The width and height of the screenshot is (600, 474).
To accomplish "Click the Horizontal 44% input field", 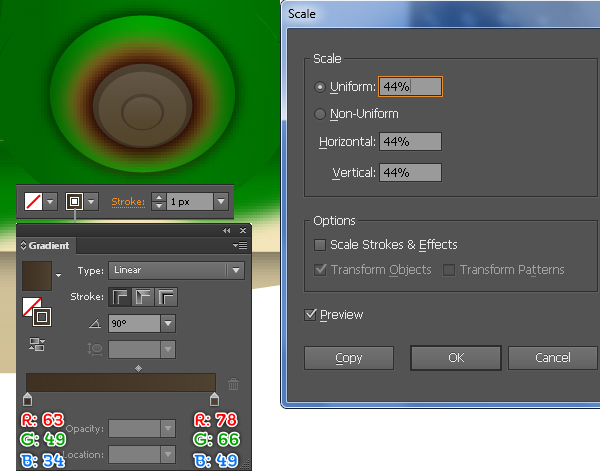I will (x=411, y=142).
